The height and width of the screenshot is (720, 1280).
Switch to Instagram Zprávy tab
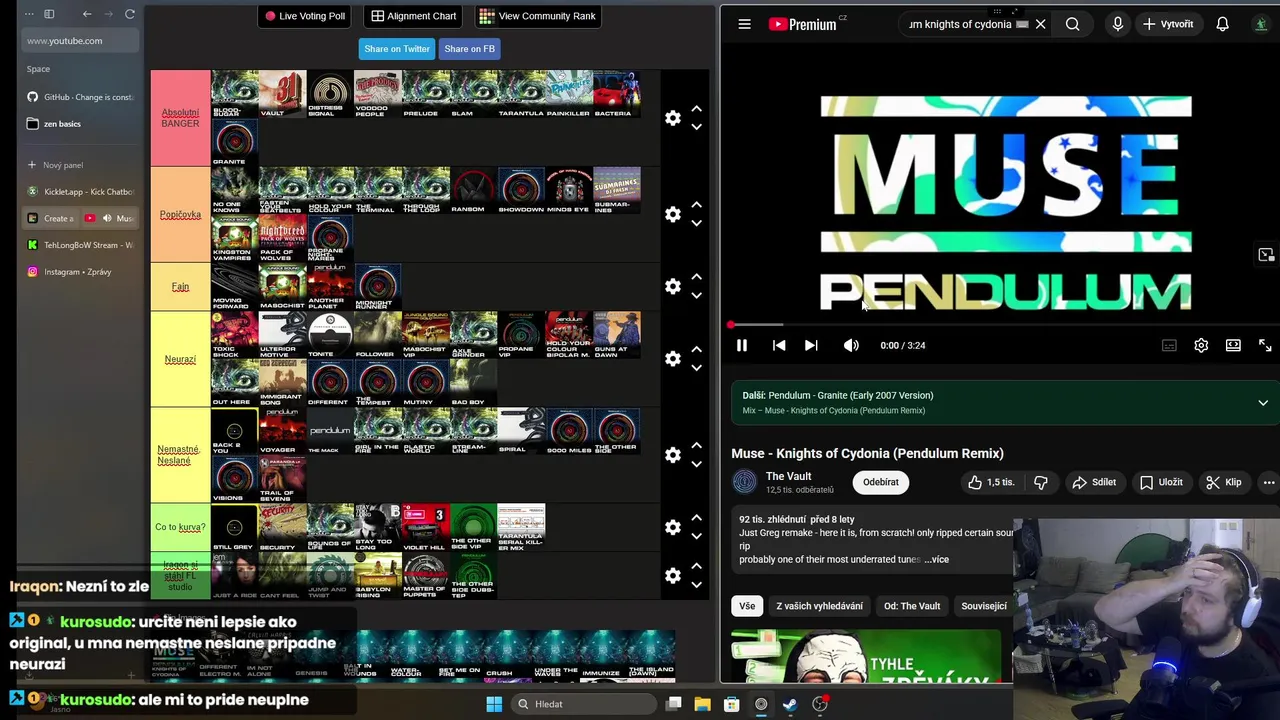[x=79, y=272]
